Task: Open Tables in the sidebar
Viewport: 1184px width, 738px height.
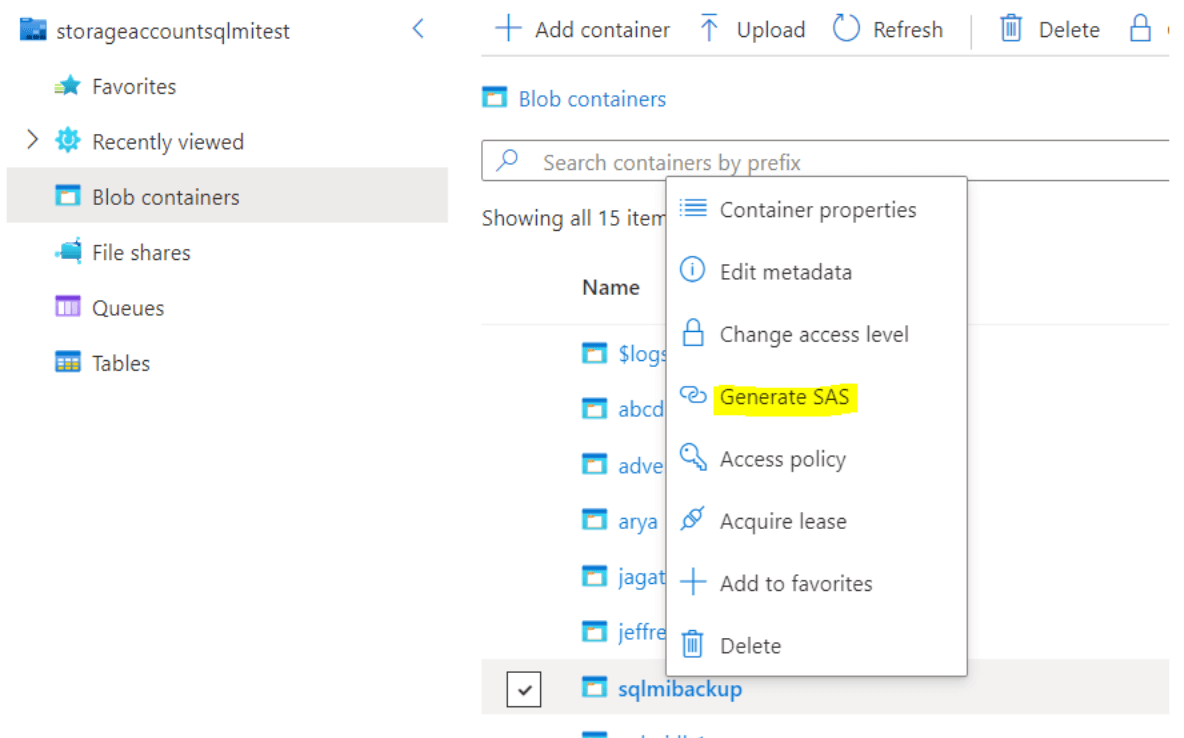Action: (x=120, y=363)
